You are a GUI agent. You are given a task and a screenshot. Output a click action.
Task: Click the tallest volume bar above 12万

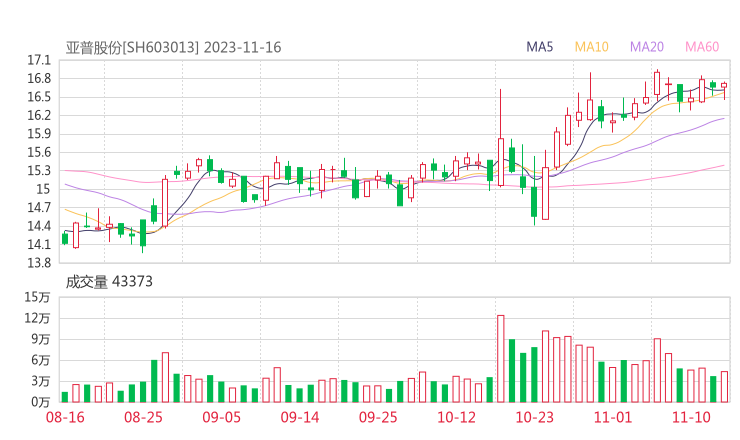(501, 359)
